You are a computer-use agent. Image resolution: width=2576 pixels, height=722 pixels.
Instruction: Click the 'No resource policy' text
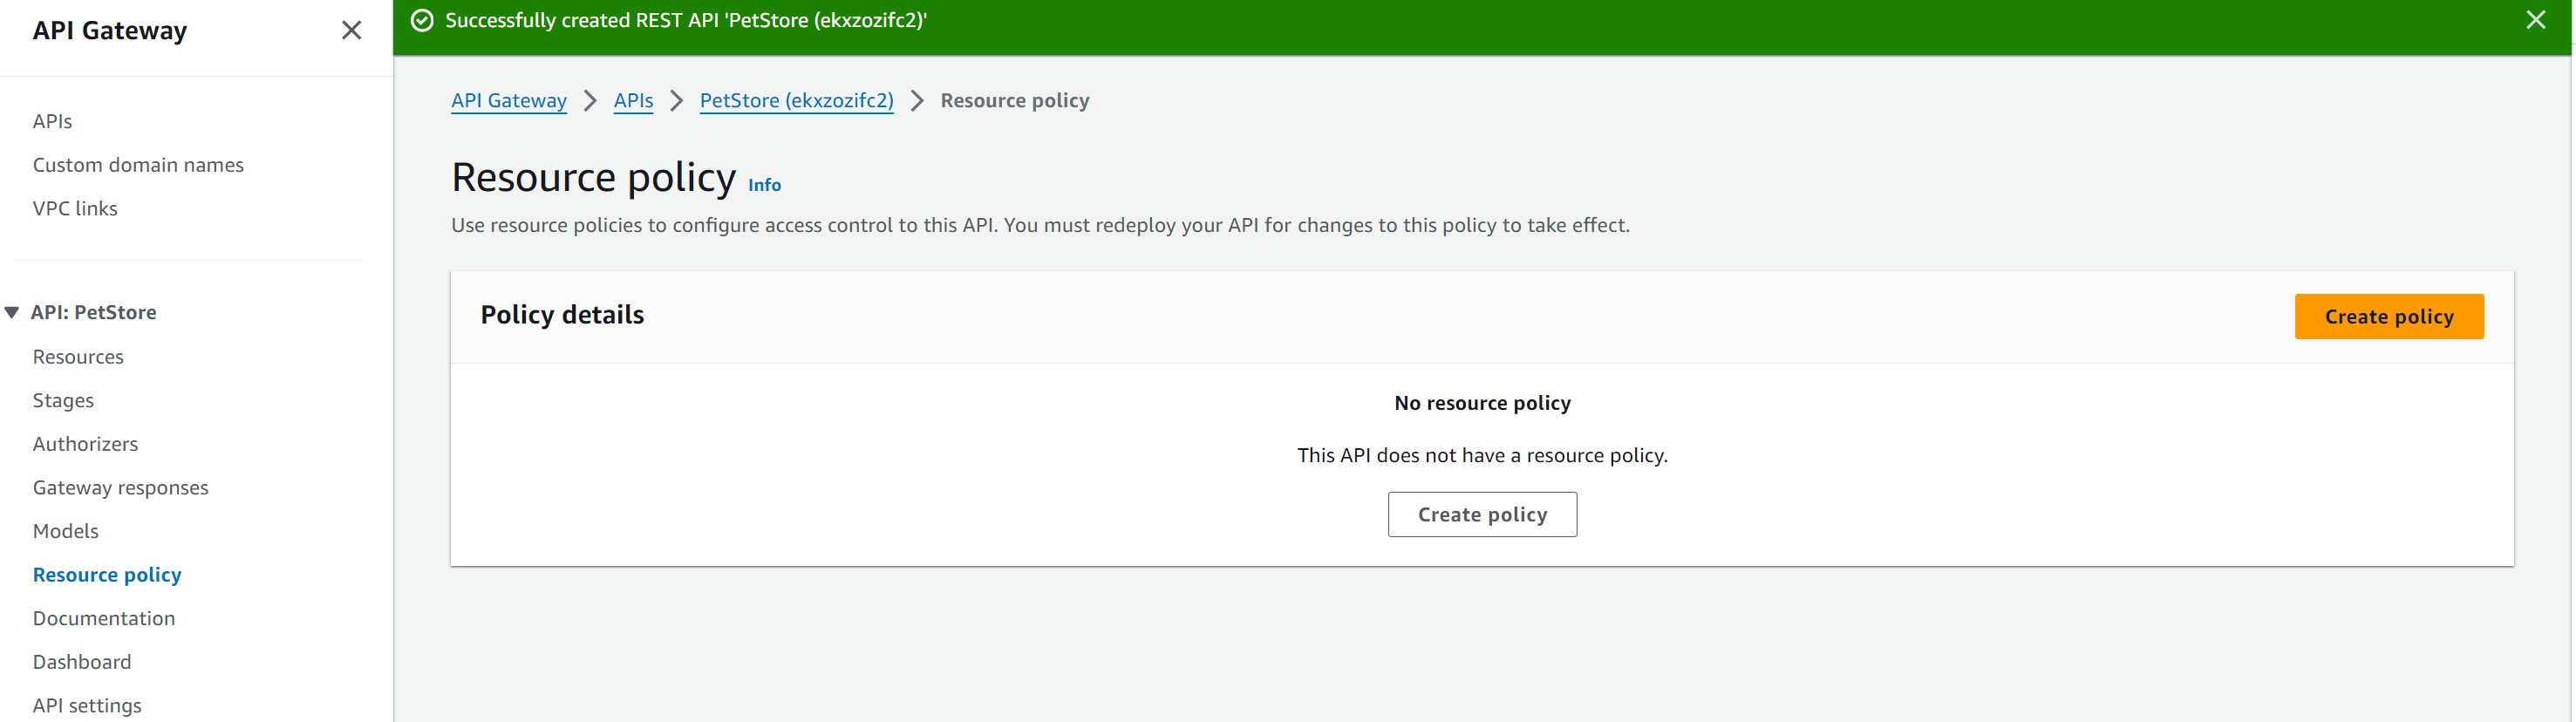tap(1482, 403)
